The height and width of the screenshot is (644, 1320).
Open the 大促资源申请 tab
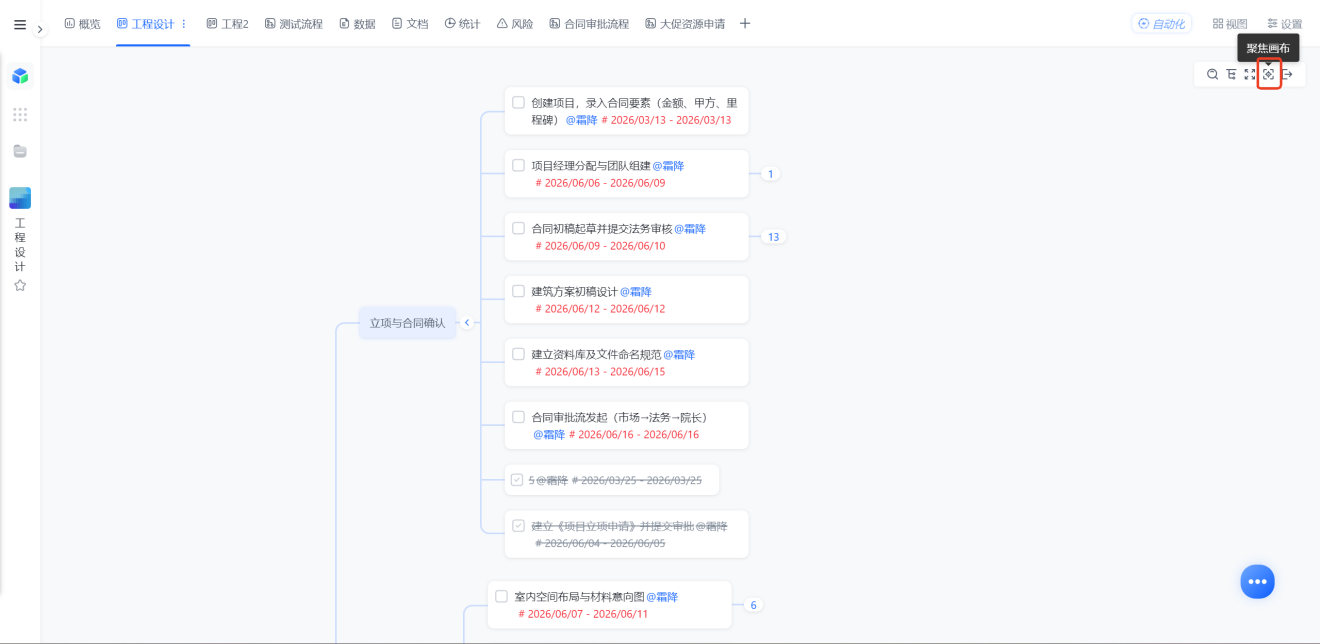click(685, 24)
